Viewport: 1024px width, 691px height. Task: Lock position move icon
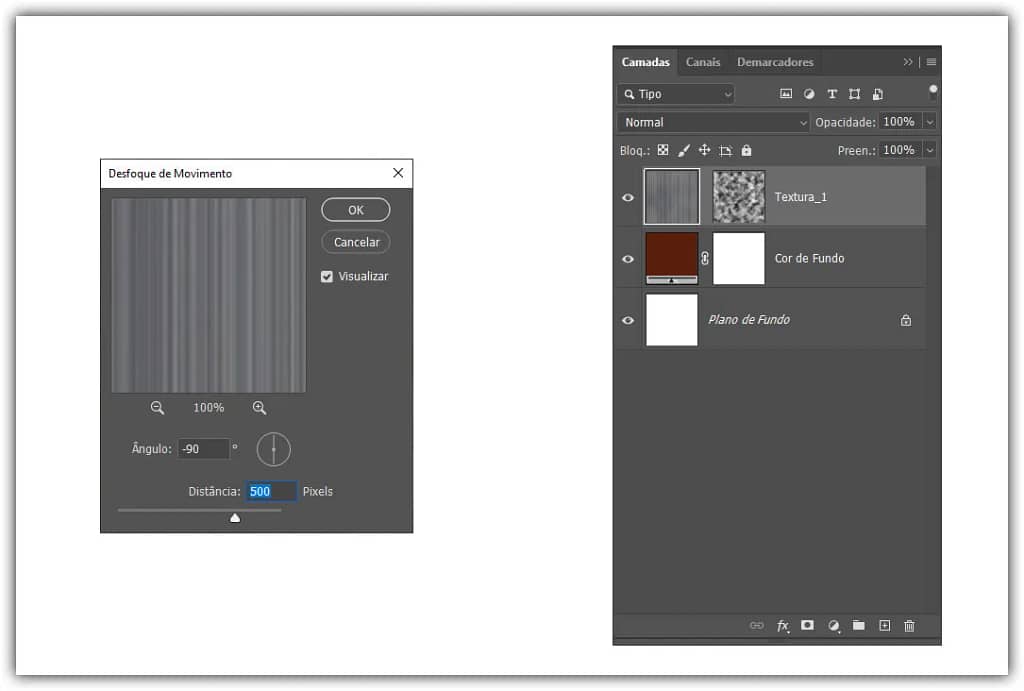[704, 150]
